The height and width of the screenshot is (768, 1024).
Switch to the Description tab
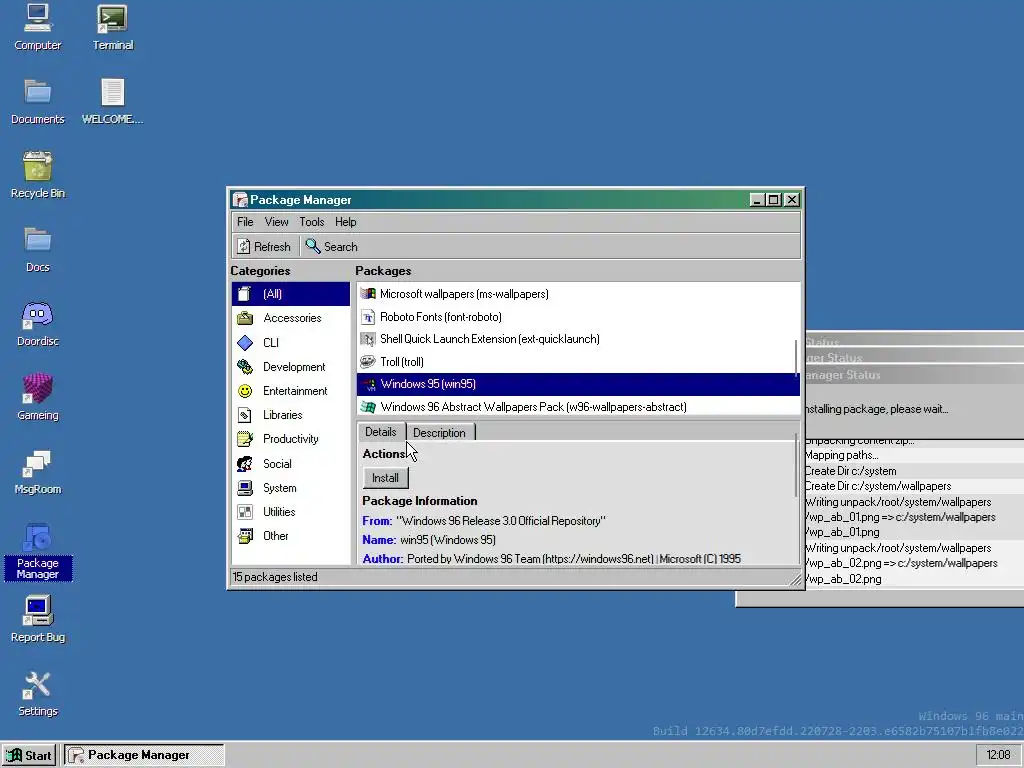tap(440, 432)
